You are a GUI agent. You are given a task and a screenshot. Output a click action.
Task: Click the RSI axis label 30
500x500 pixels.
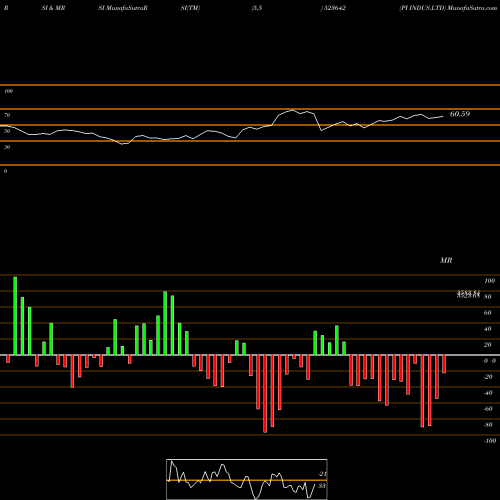(x=7, y=147)
